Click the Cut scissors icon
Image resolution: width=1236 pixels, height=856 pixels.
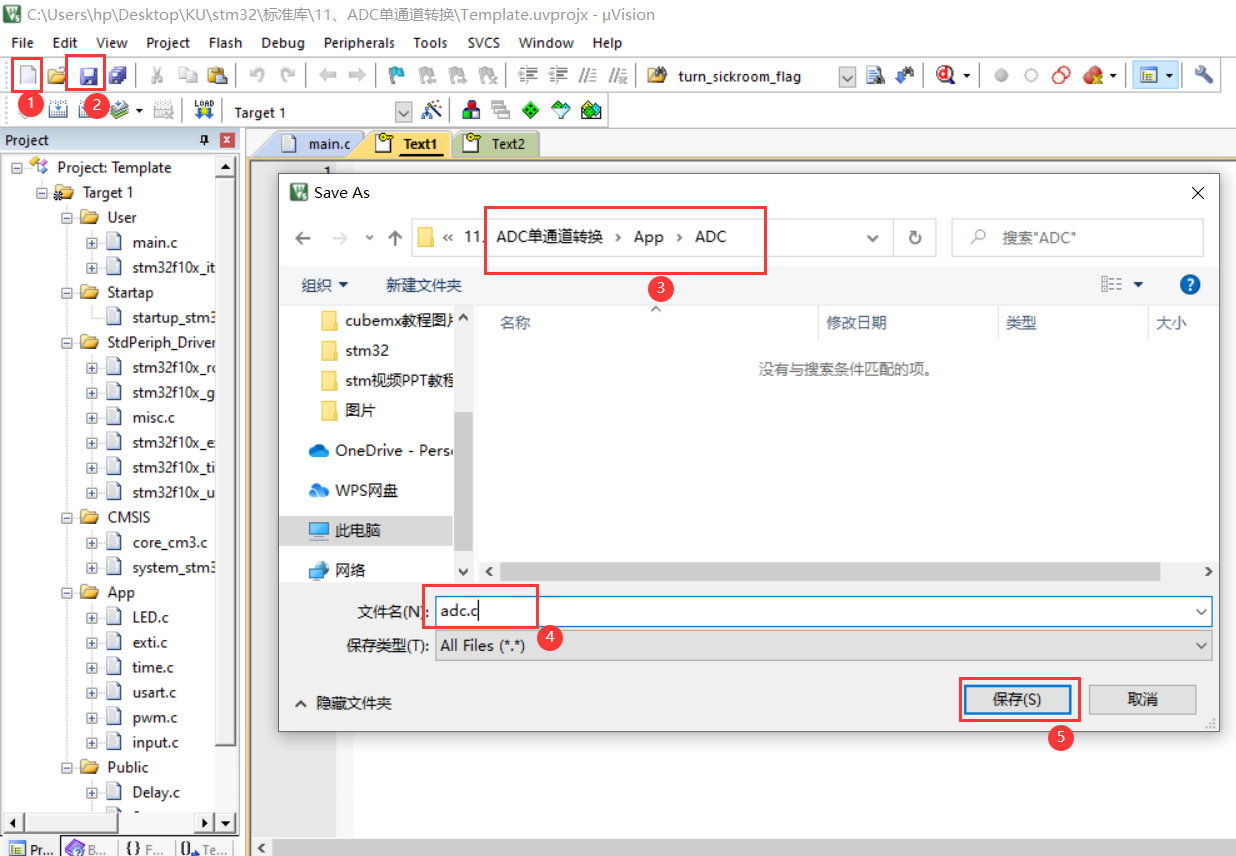(x=157, y=76)
